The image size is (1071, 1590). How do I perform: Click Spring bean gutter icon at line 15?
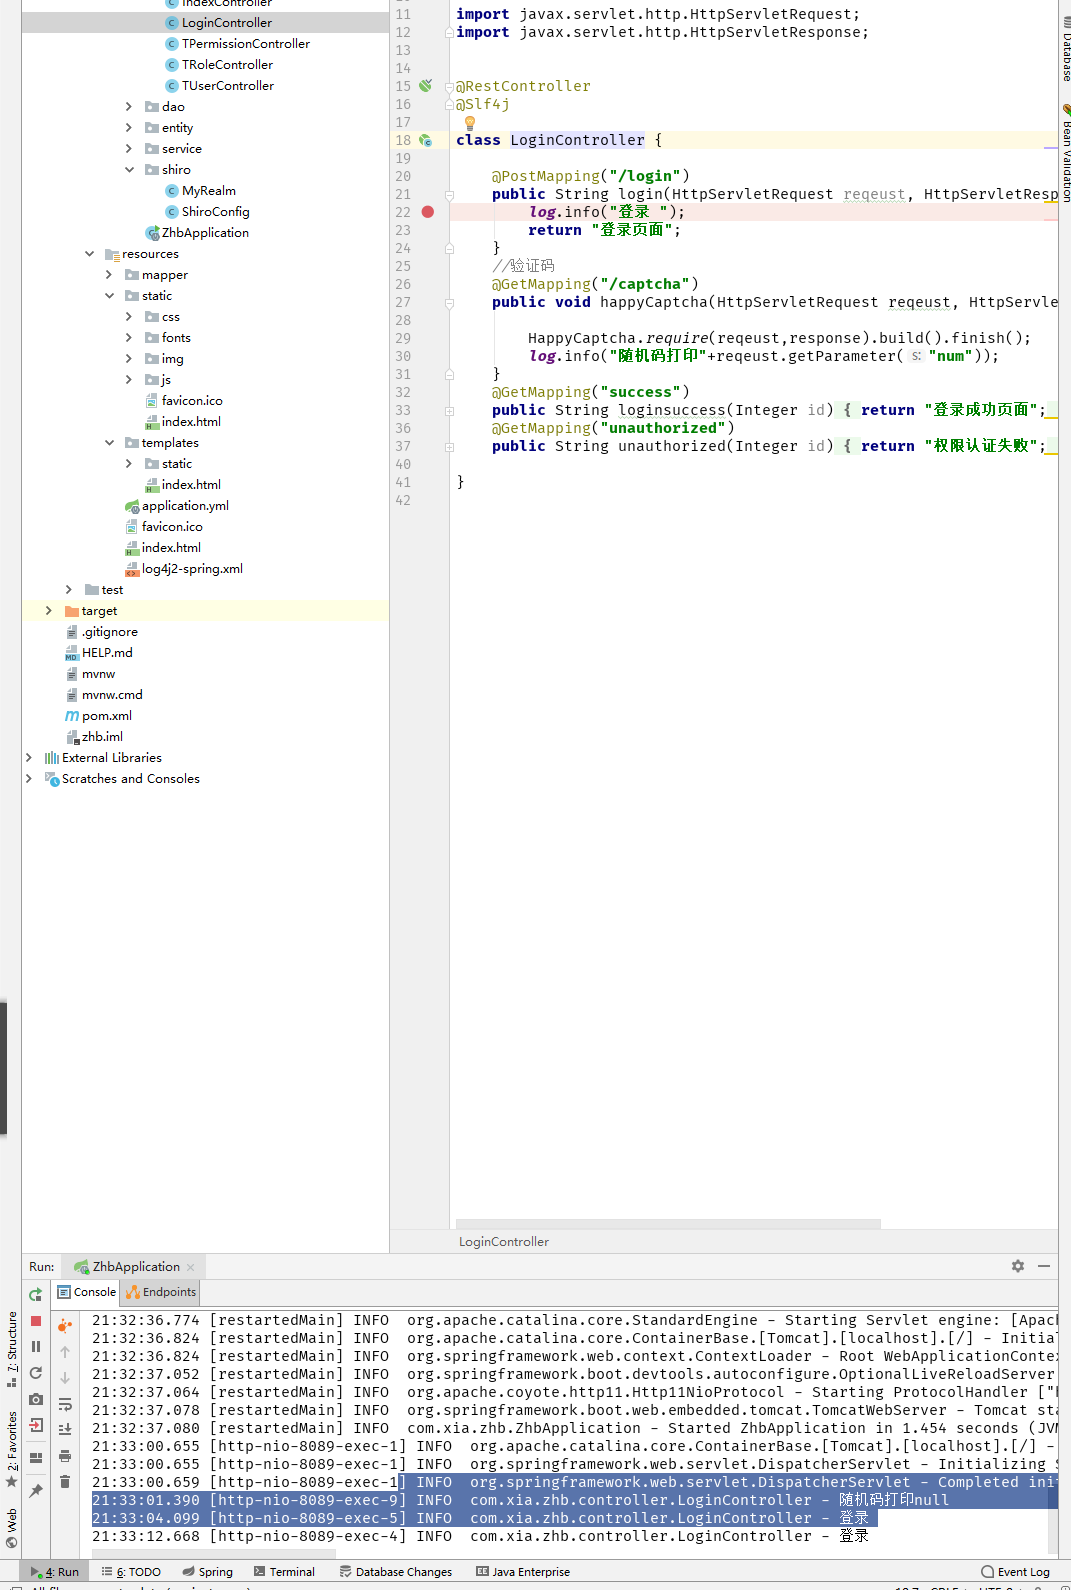(x=425, y=86)
